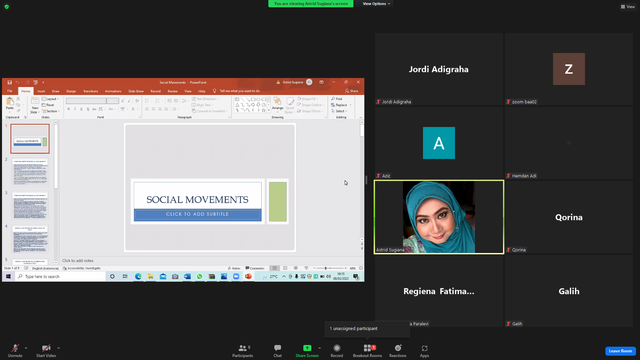This screenshot has width=640, height=360.
Task: Open the Insert tab in PowerPoint
Action: [x=41, y=91]
